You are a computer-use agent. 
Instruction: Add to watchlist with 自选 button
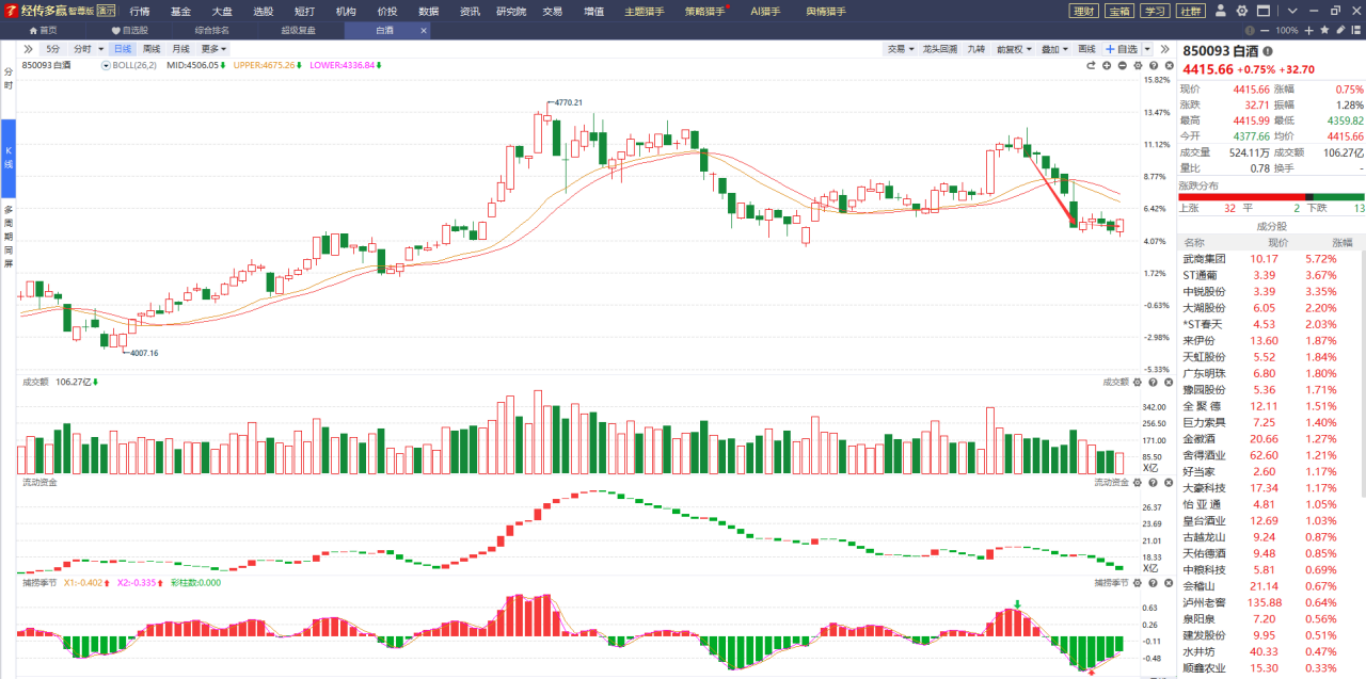coord(1122,49)
